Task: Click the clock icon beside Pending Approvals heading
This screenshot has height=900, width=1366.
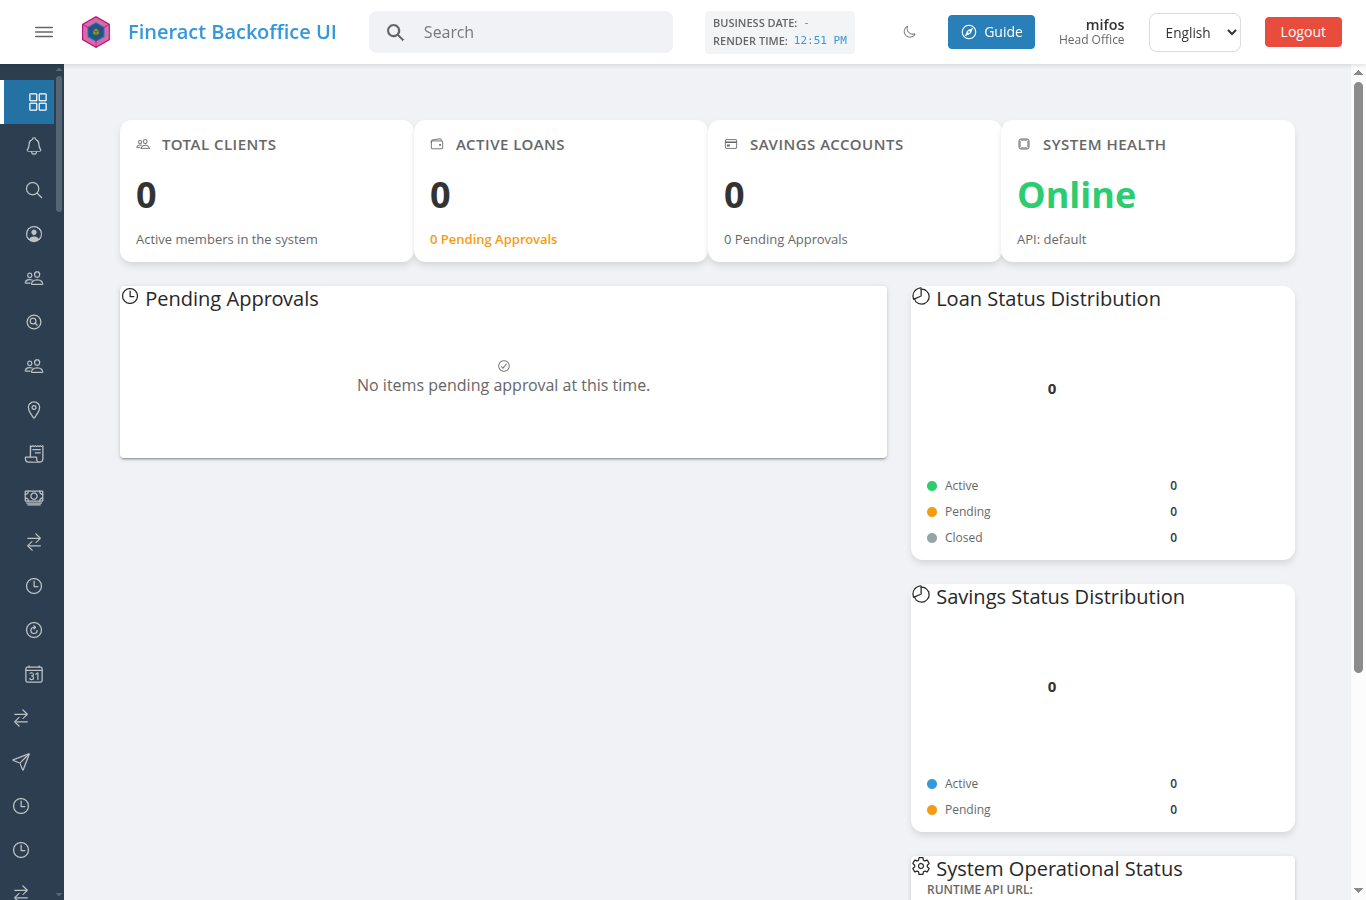Action: 130,296
